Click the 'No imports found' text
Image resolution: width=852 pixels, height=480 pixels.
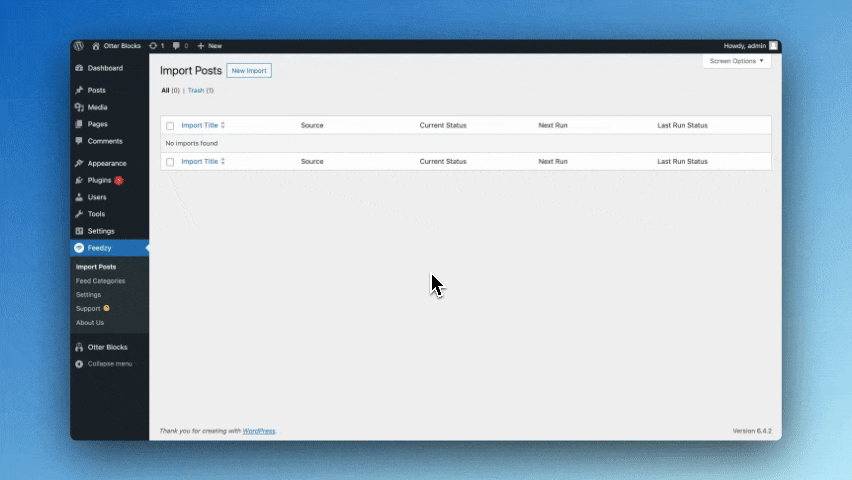[x=192, y=144]
